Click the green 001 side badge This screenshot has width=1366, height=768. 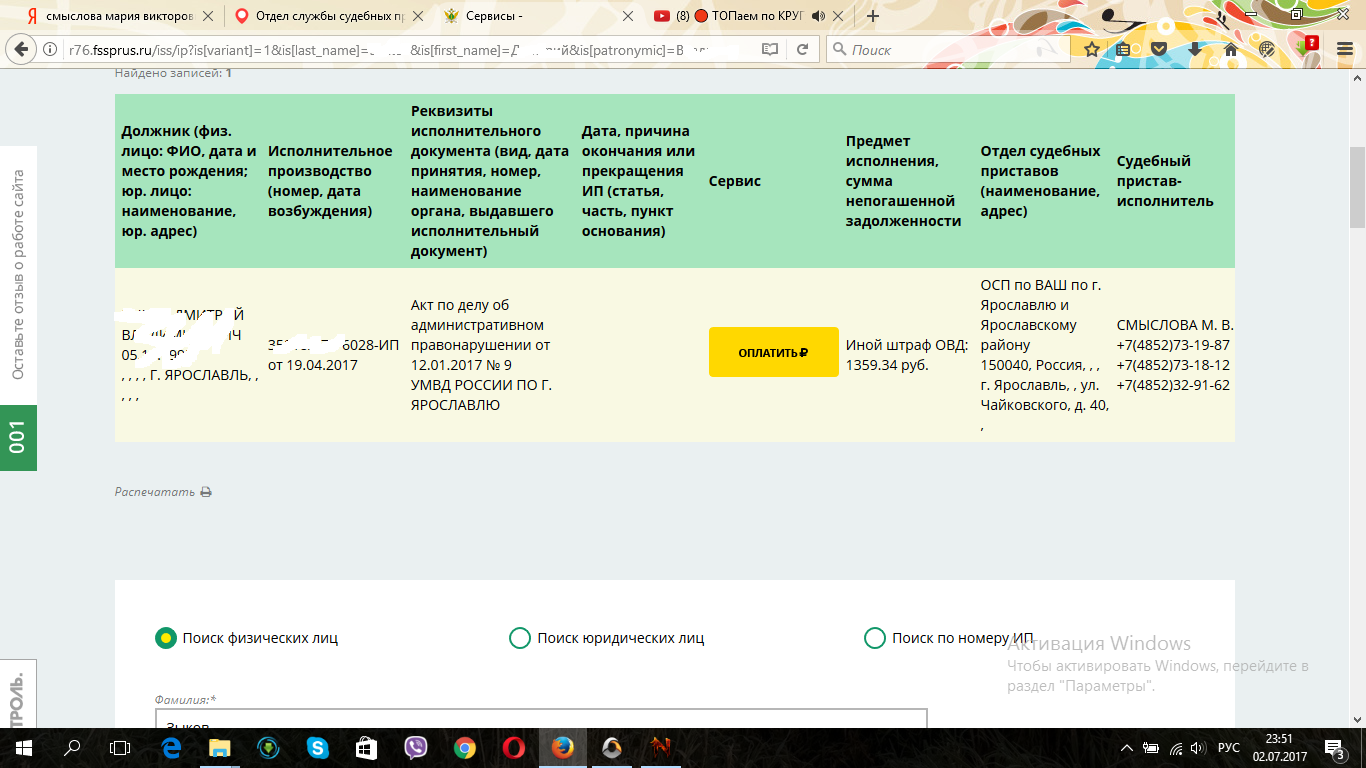(x=18, y=437)
